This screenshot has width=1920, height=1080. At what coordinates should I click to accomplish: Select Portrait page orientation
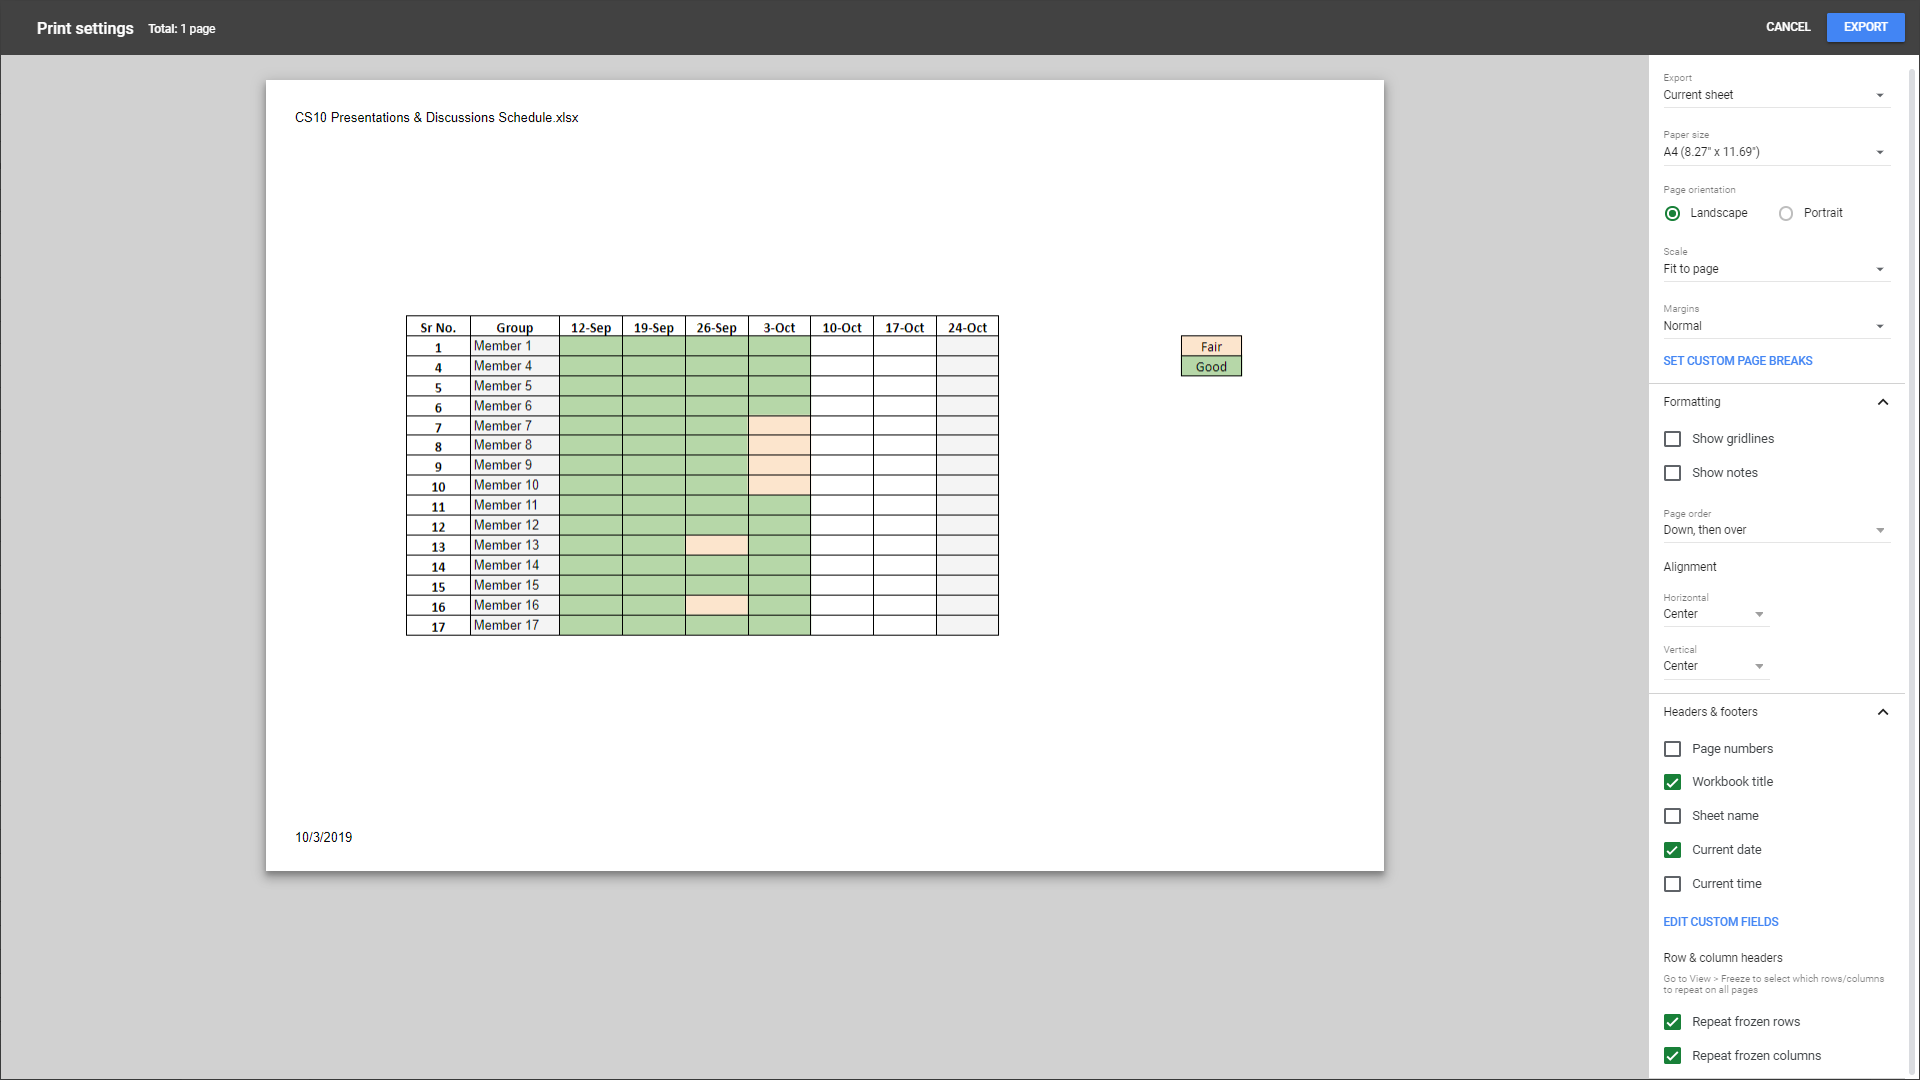(x=1786, y=213)
